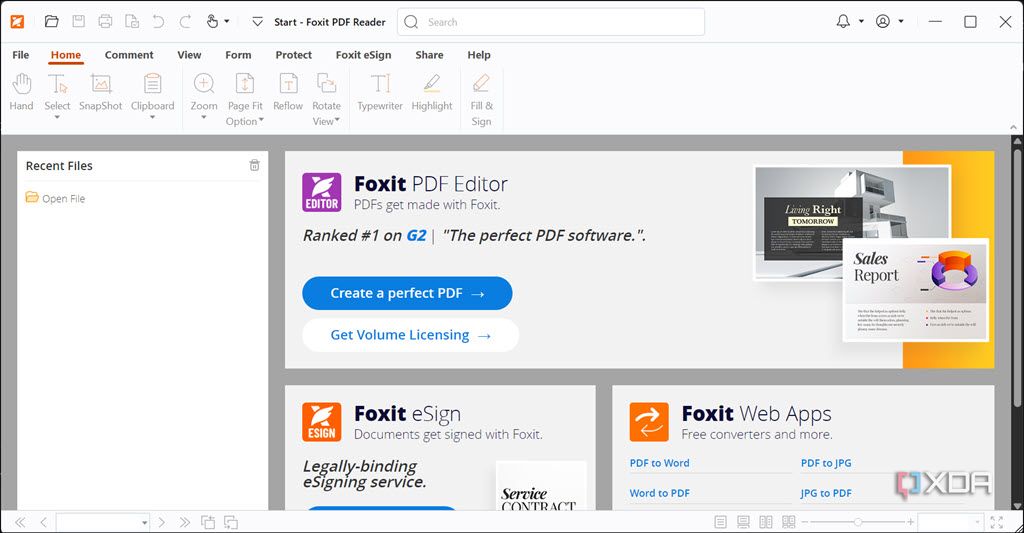Activate the SnapShot tool
Image resolution: width=1024 pixels, height=533 pixels.
click(101, 92)
